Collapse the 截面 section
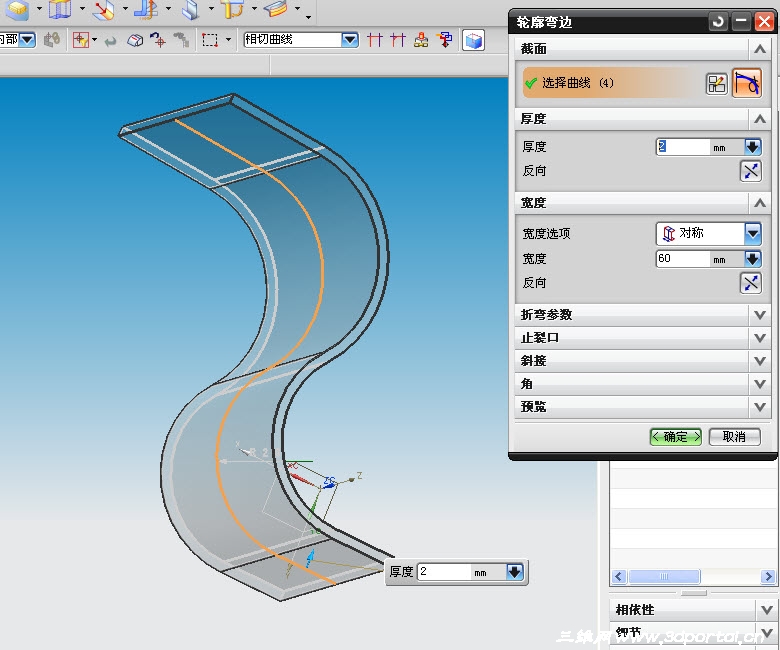The image size is (780, 650). [760, 49]
